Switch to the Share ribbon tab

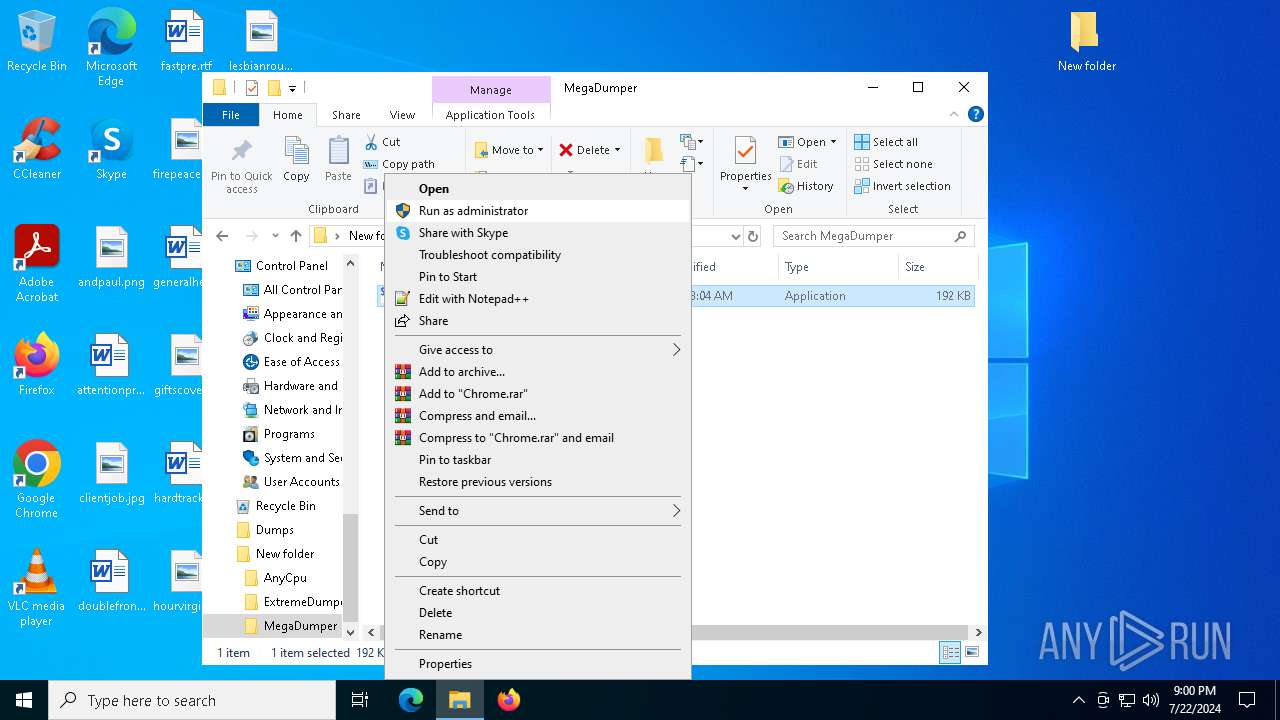[x=346, y=115]
